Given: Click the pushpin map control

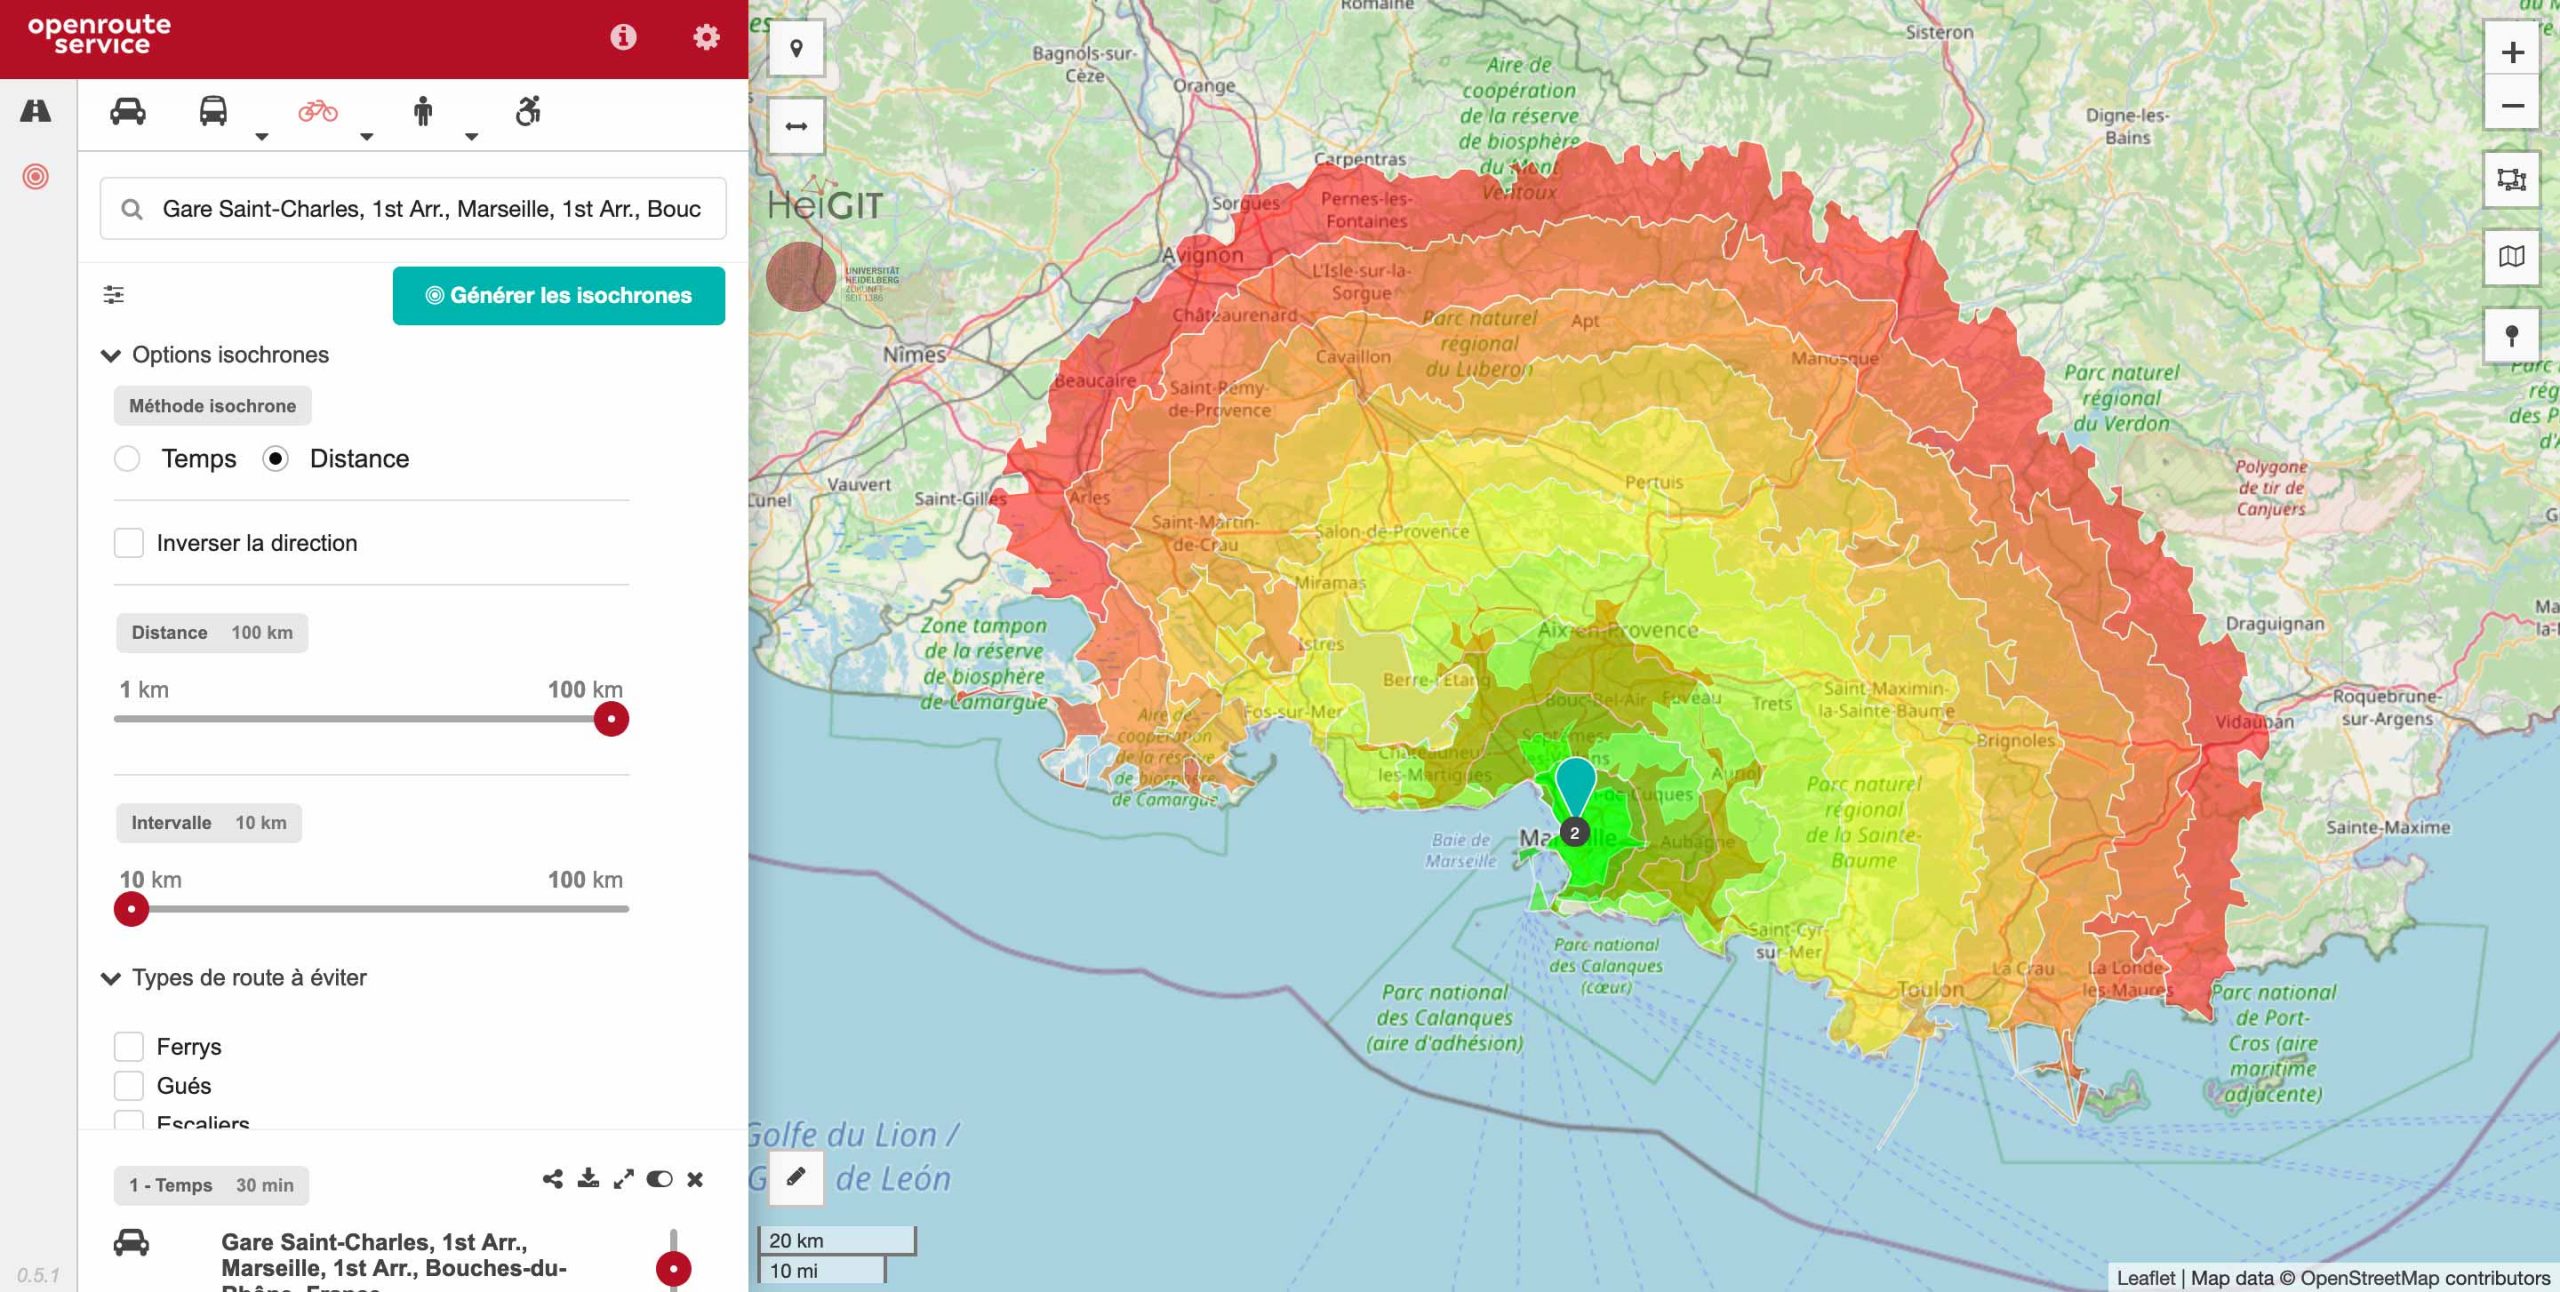Looking at the screenshot, I should click(x=2512, y=335).
